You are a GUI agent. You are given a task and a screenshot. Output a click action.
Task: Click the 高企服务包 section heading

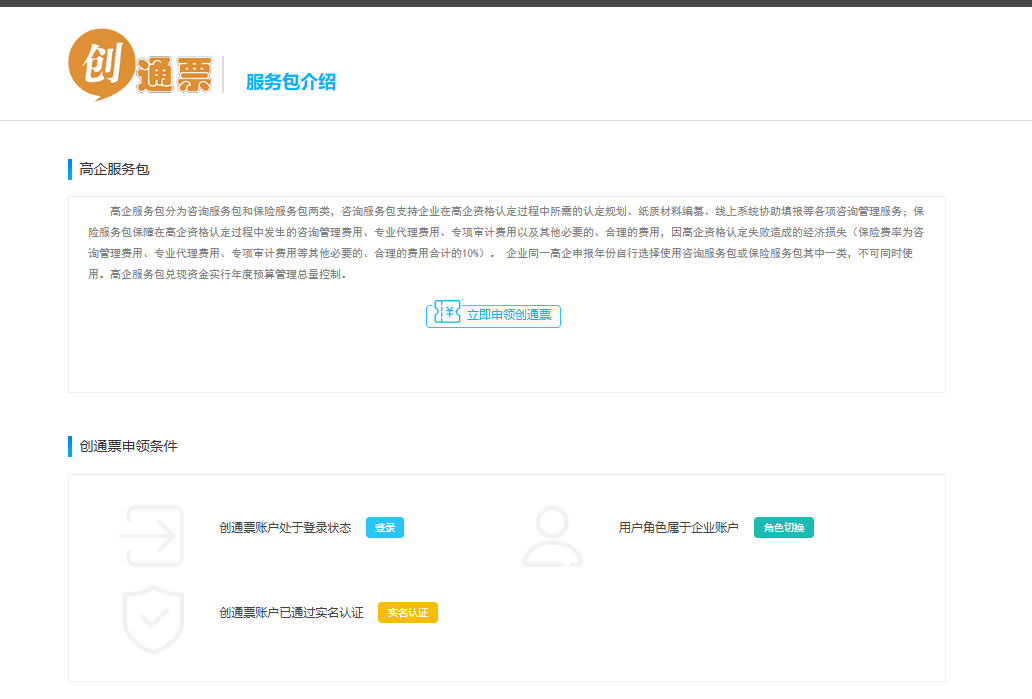115,169
